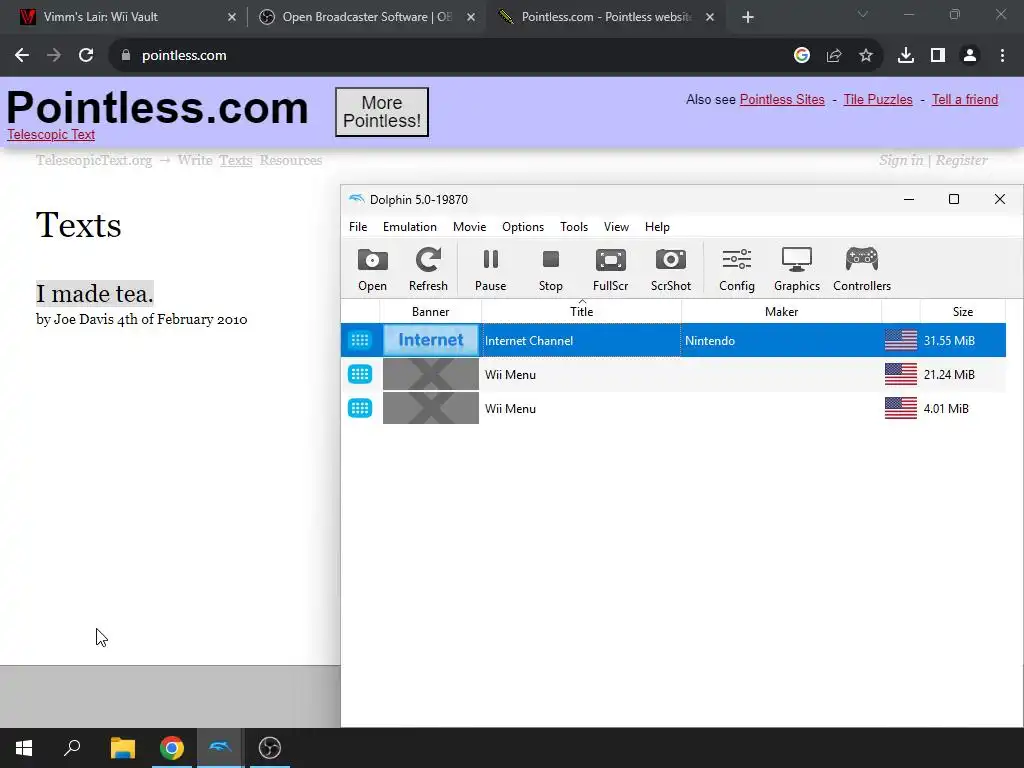Click missing banner of 21.24 MiB Wii Menu
Image resolution: width=1024 pixels, height=768 pixels.
pyautogui.click(x=430, y=374)
